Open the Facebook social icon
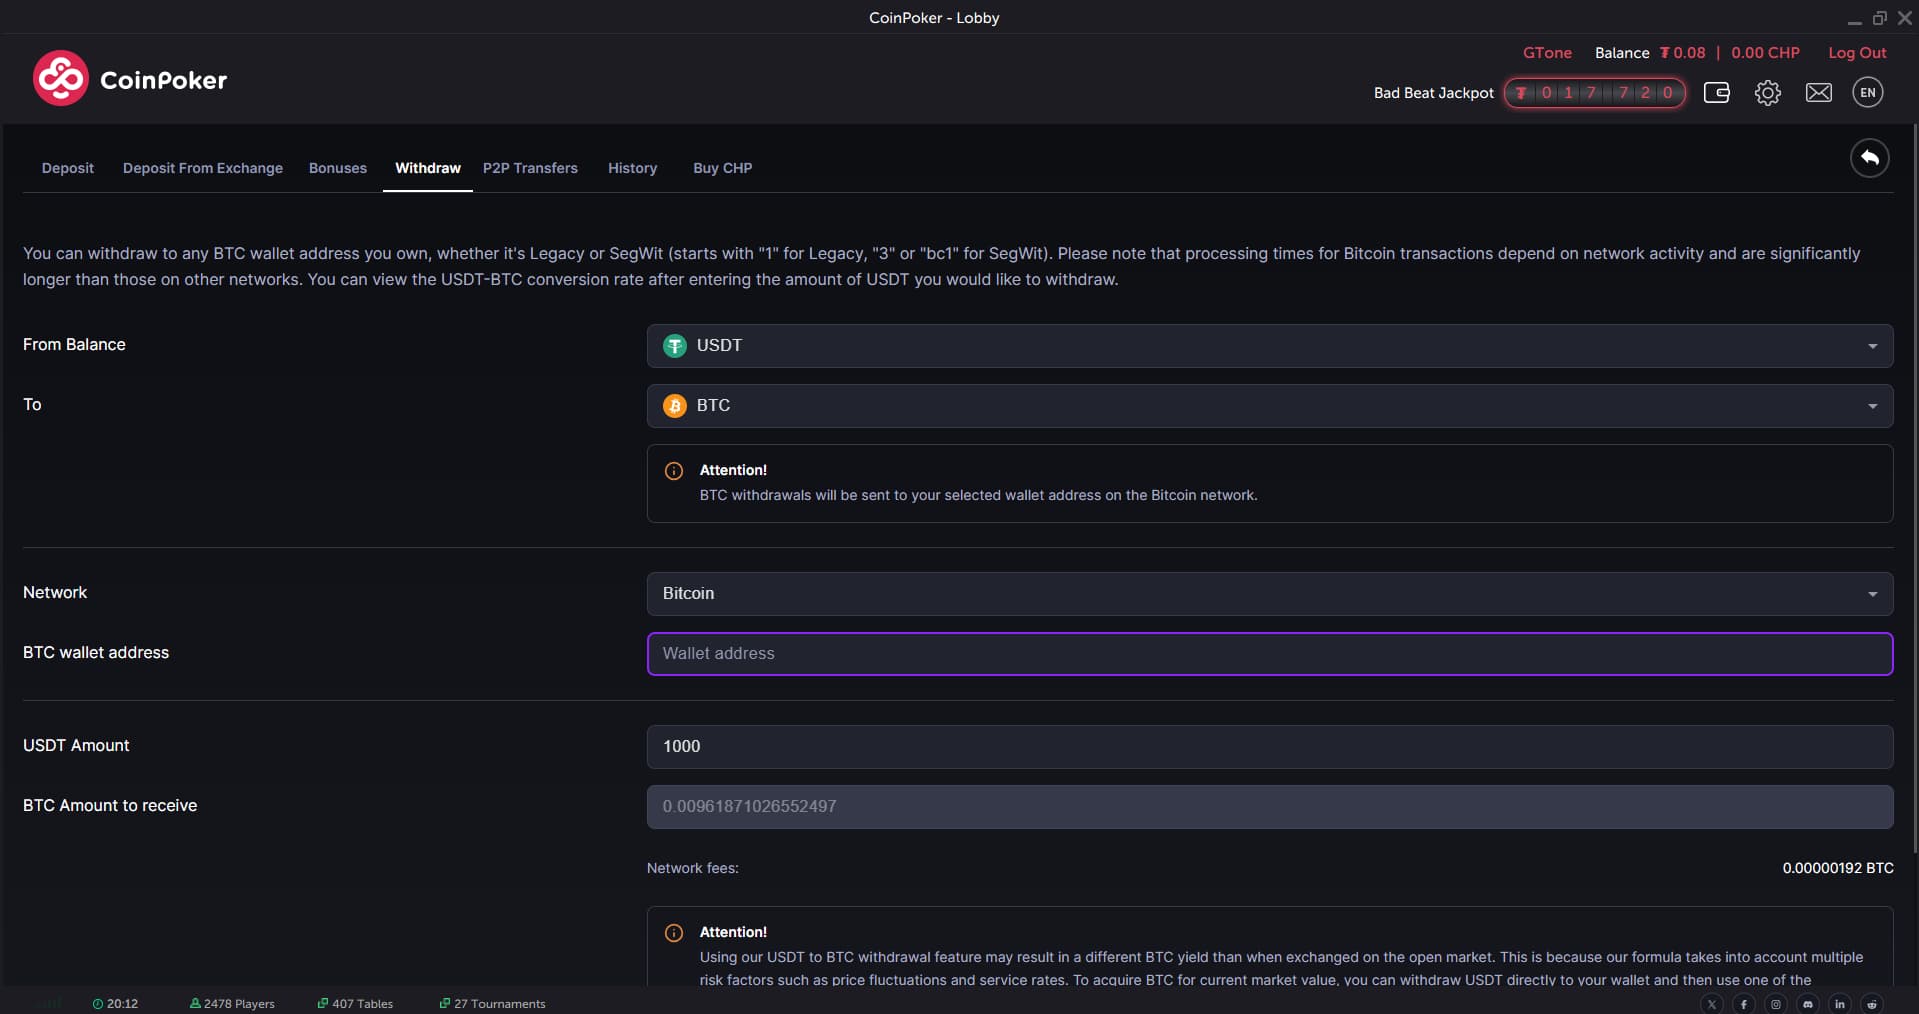 tap(1744, 1004)
